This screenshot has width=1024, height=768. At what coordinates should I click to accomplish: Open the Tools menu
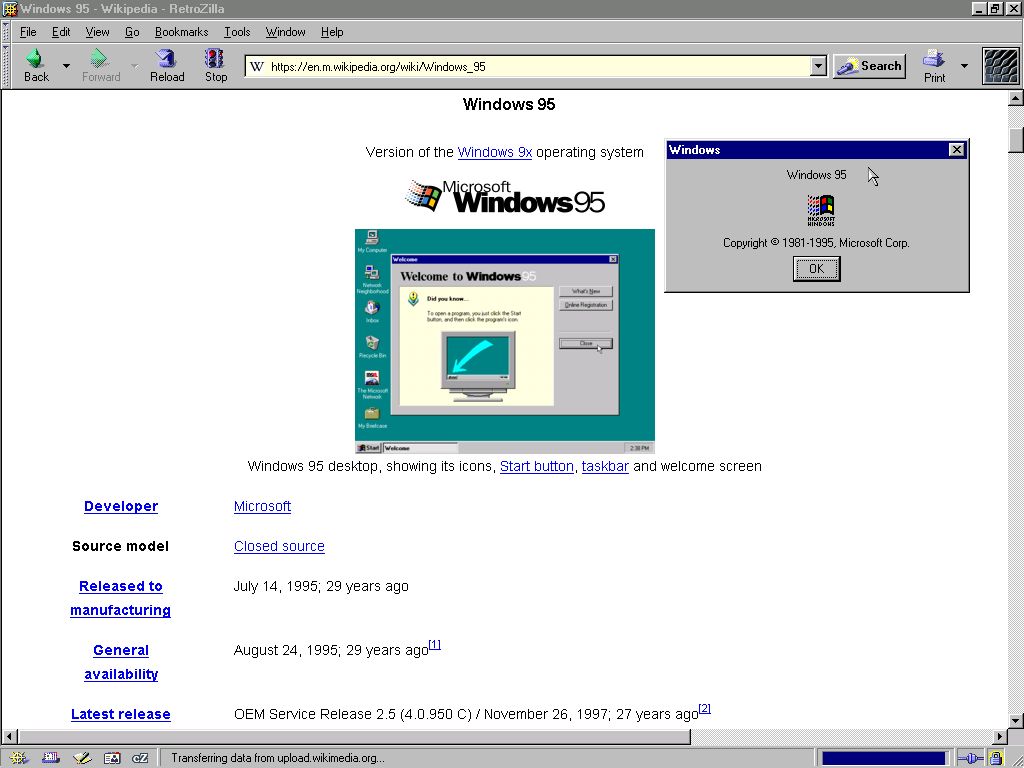[237, 32]
